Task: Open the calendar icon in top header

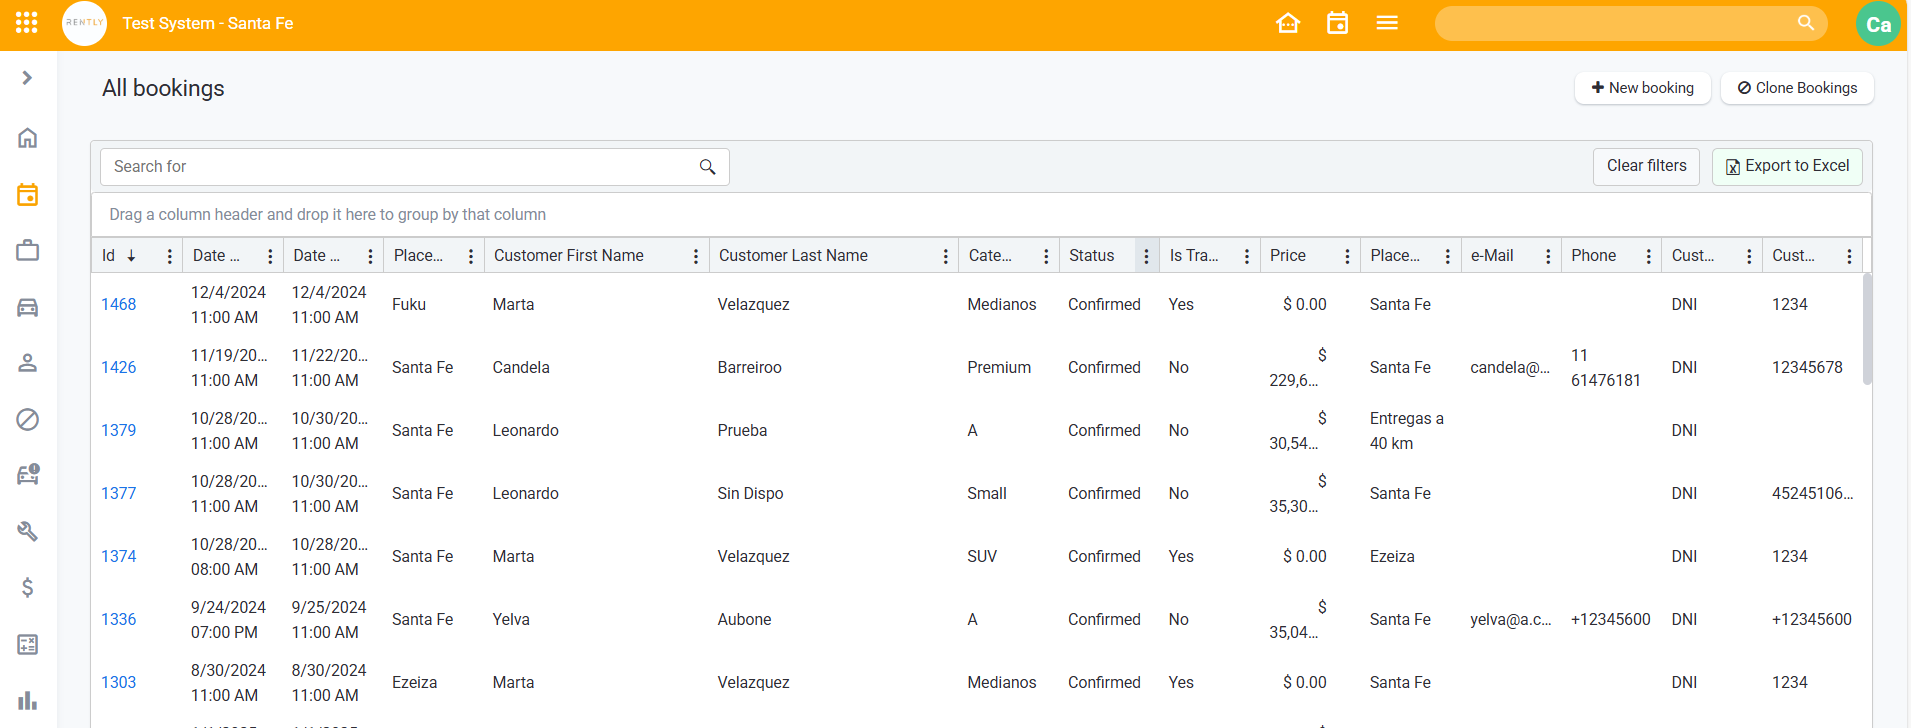Action: click(x=1337, y=23)
